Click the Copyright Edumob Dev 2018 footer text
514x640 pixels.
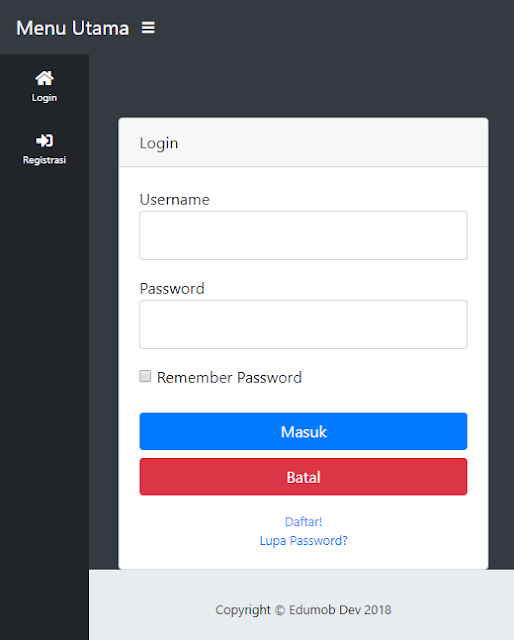(303, 610)
